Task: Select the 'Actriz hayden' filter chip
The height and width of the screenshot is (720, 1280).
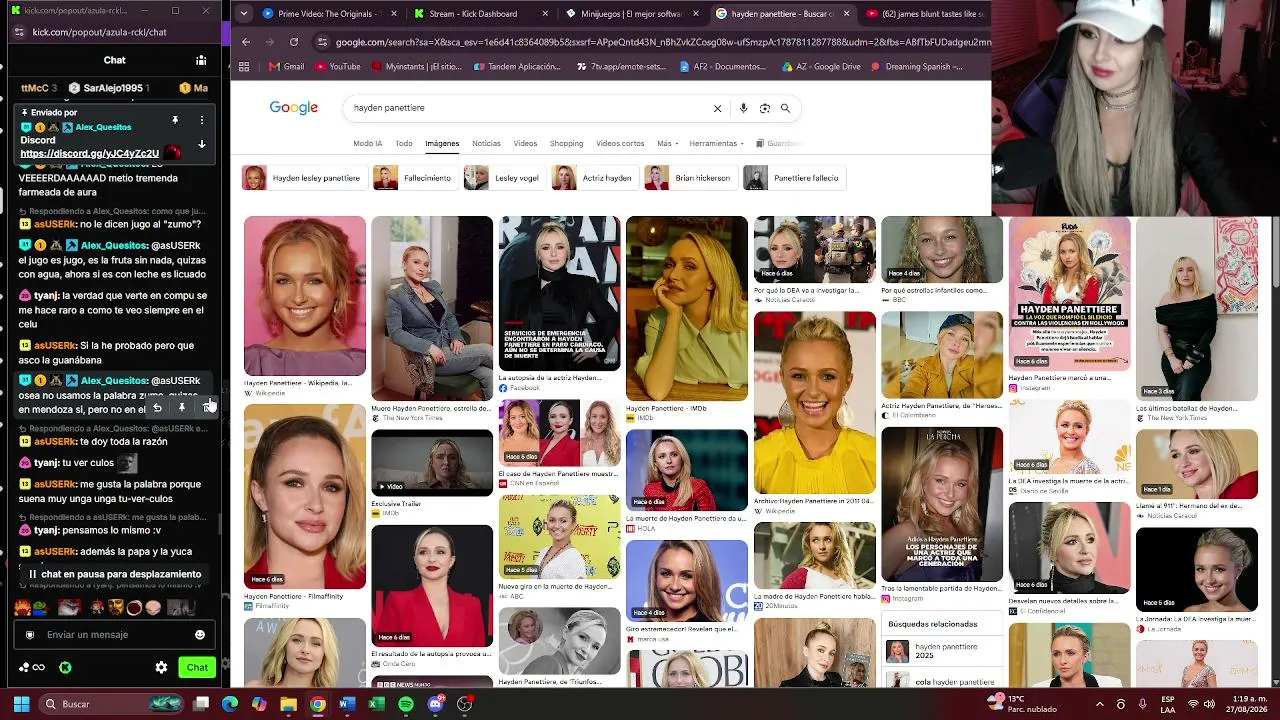Action: point(595,178)
